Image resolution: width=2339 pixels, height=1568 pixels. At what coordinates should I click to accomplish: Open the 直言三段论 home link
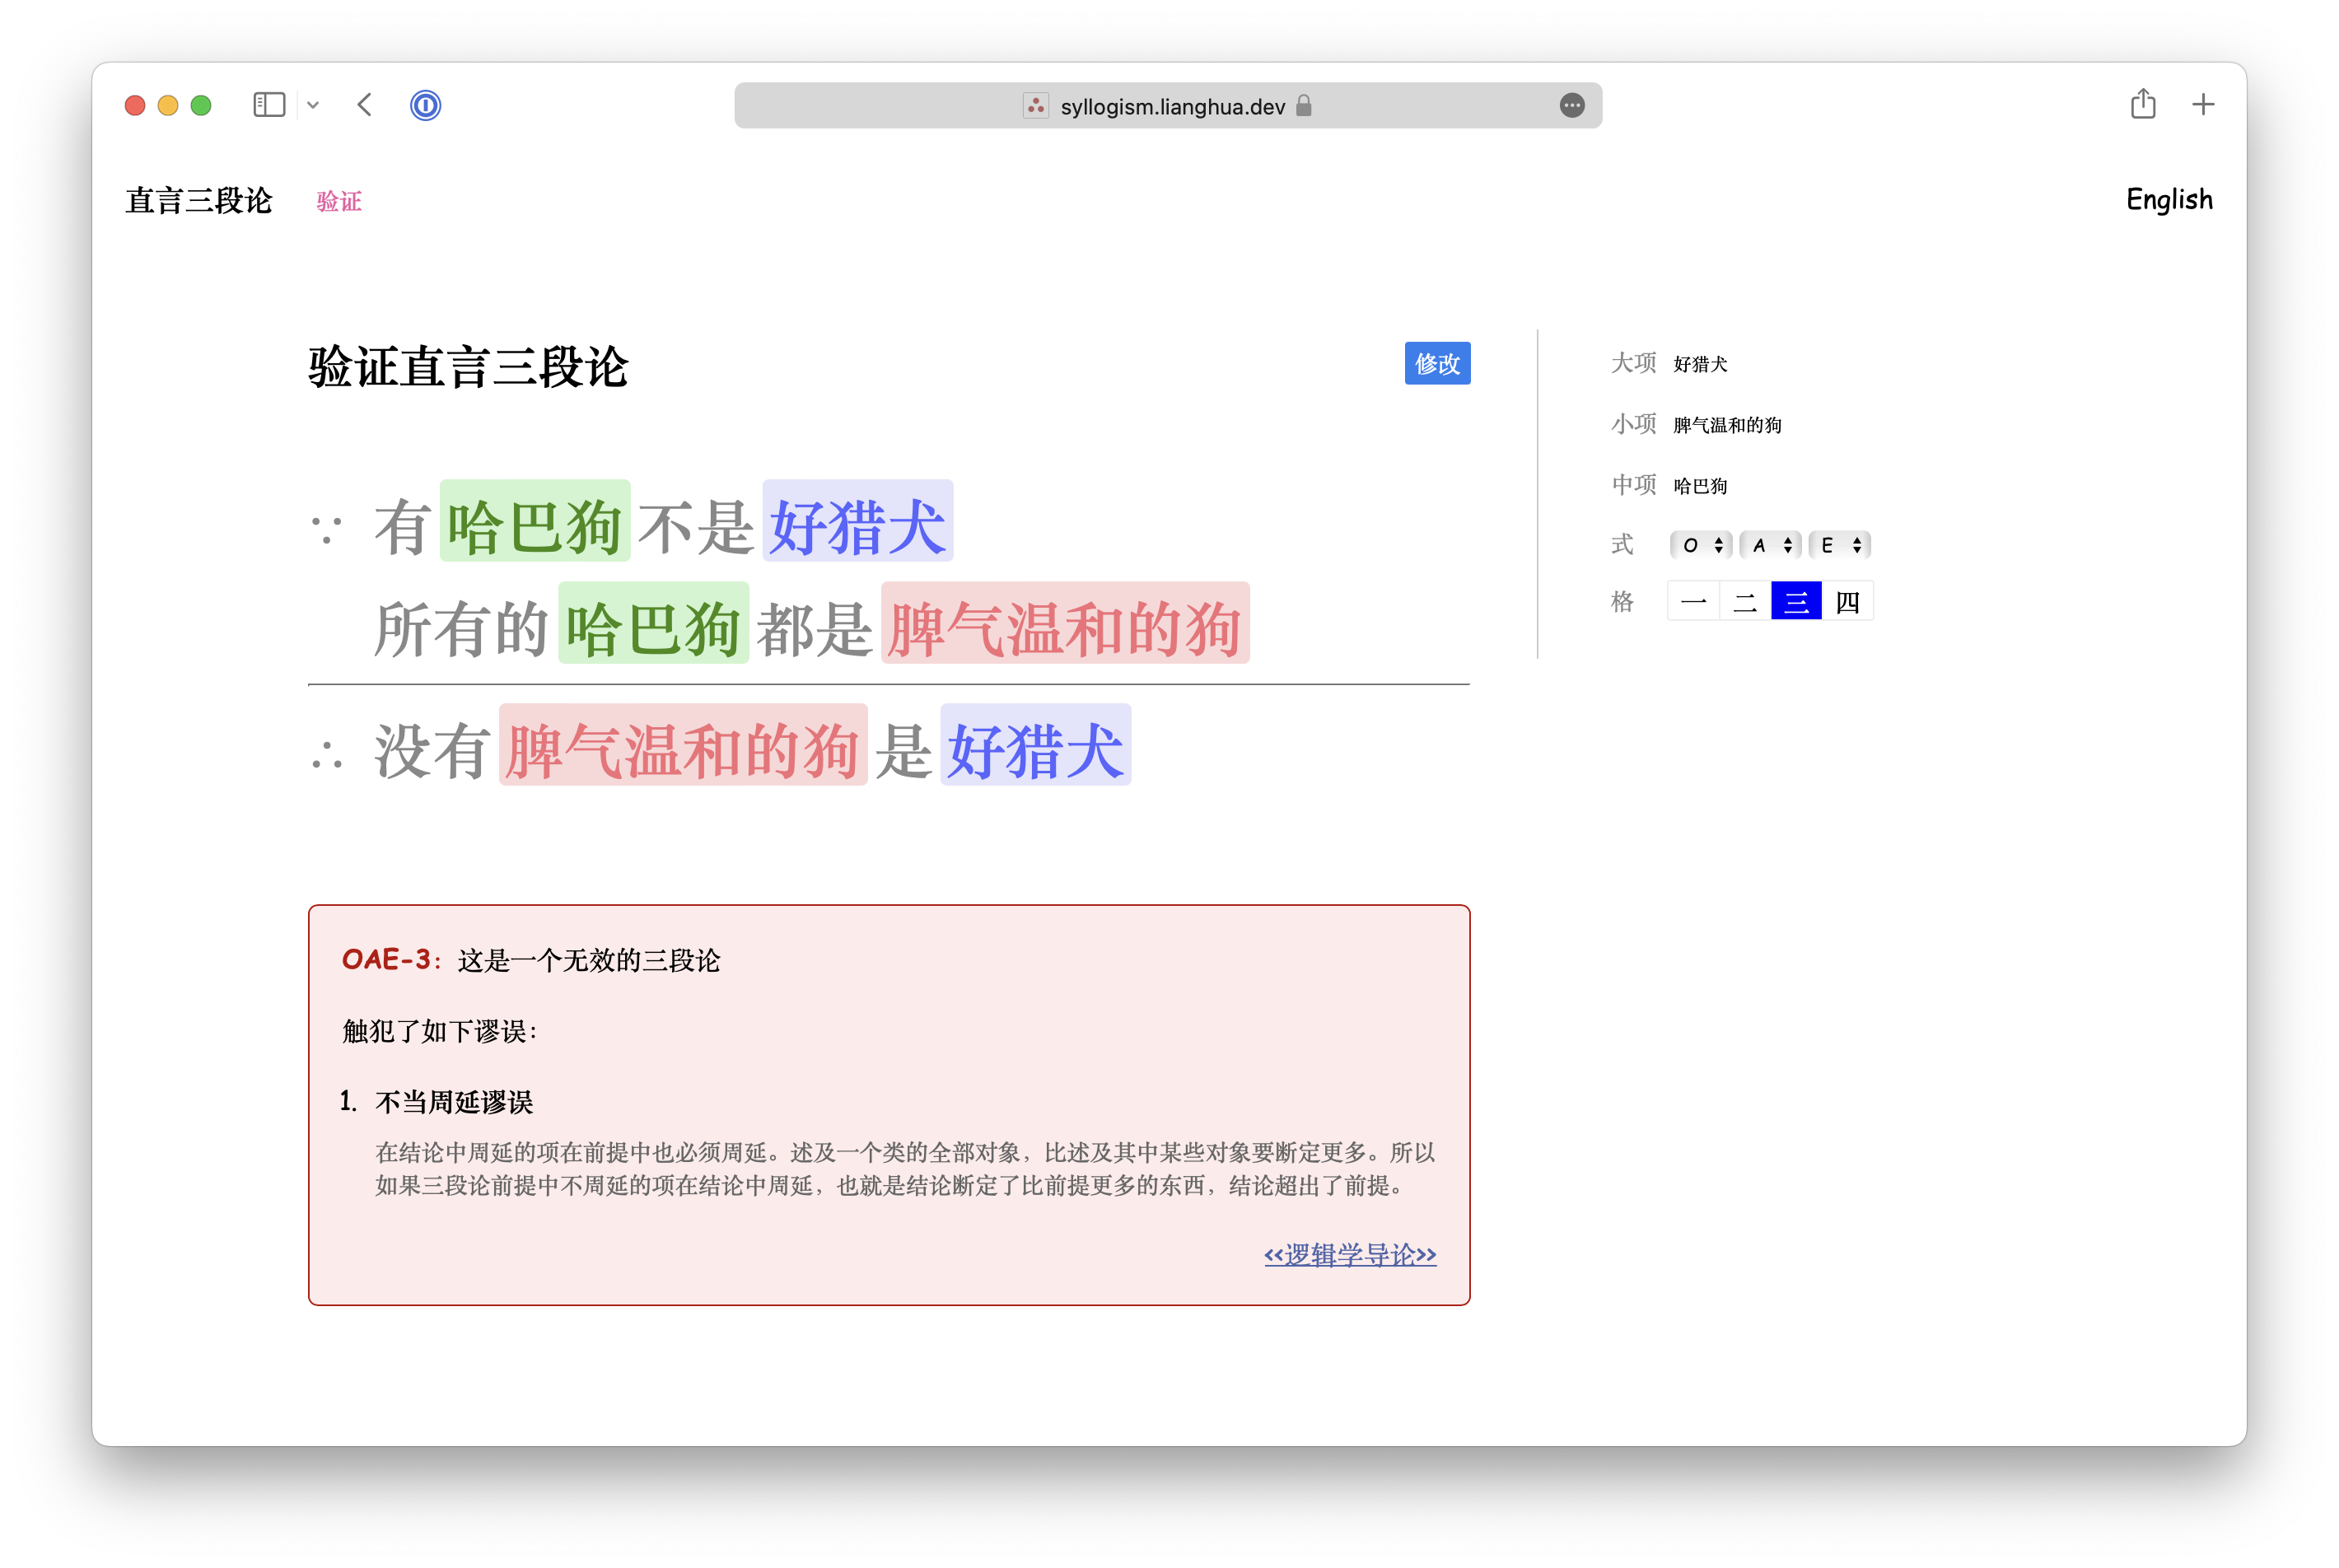(199, 200)
